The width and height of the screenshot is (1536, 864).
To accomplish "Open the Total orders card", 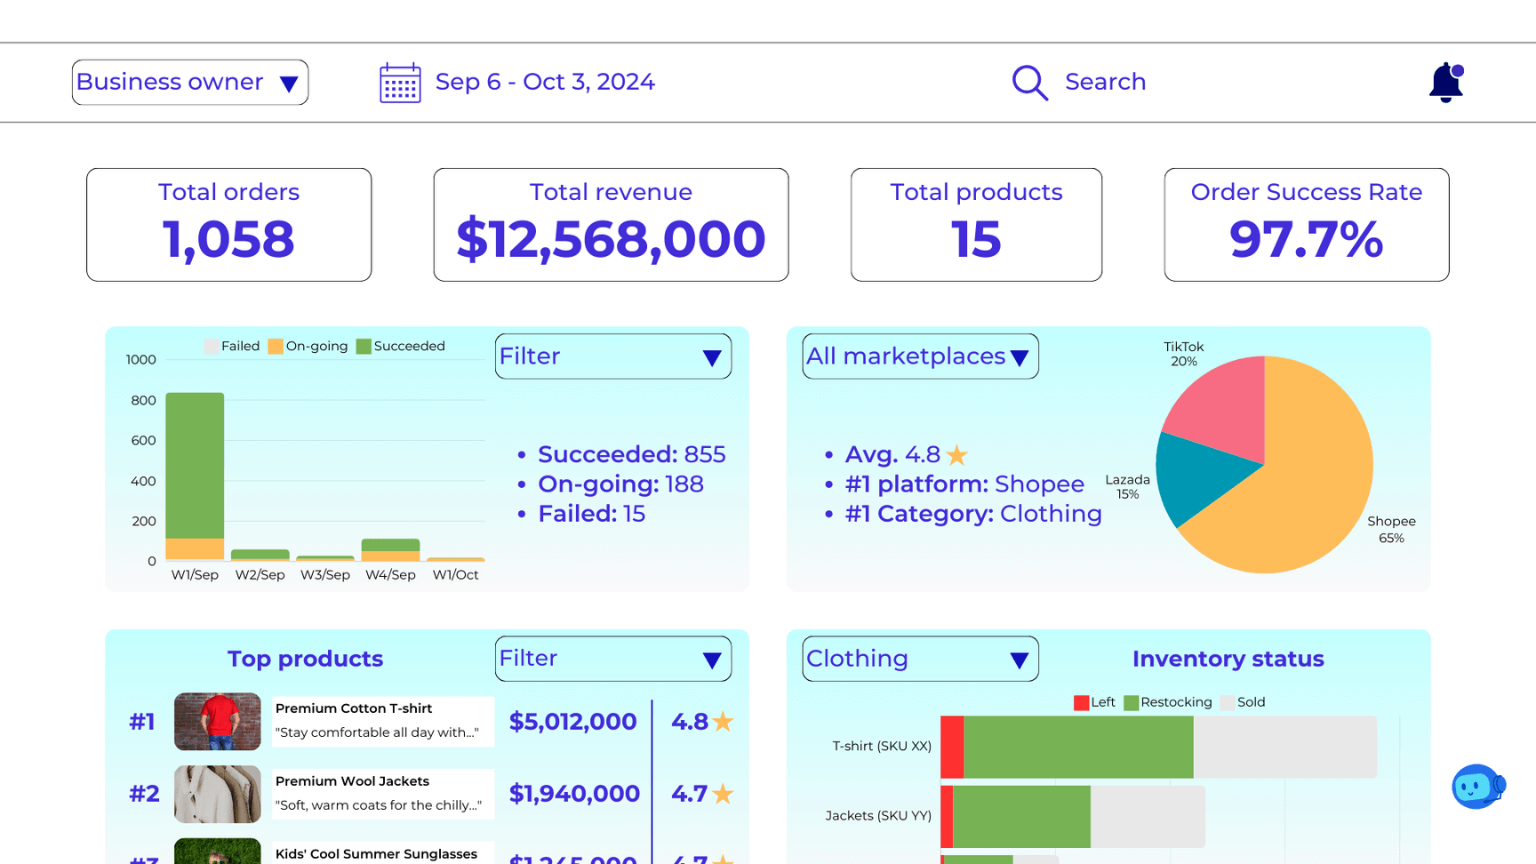I will (229, 225).
